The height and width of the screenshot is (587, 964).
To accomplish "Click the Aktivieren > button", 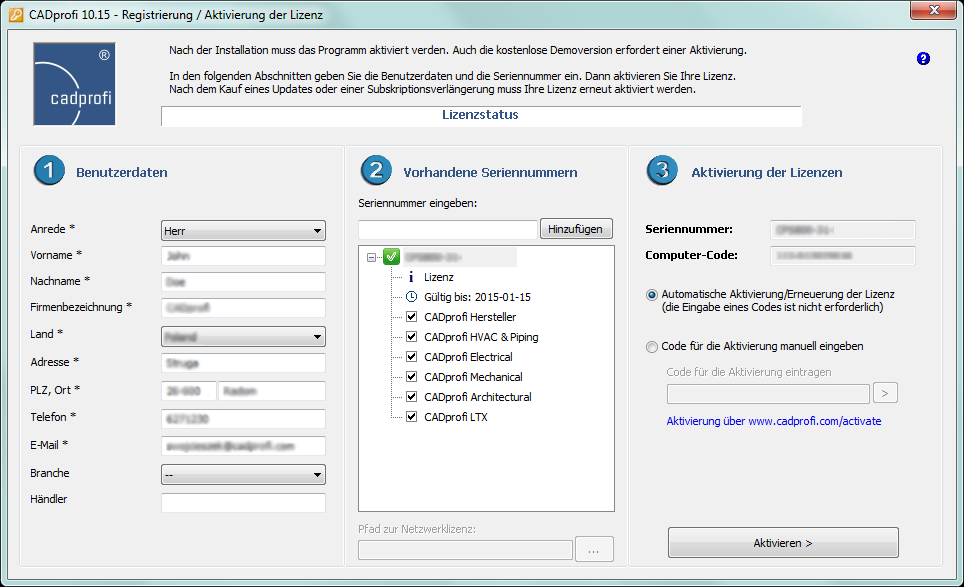I will pos(783,543).
